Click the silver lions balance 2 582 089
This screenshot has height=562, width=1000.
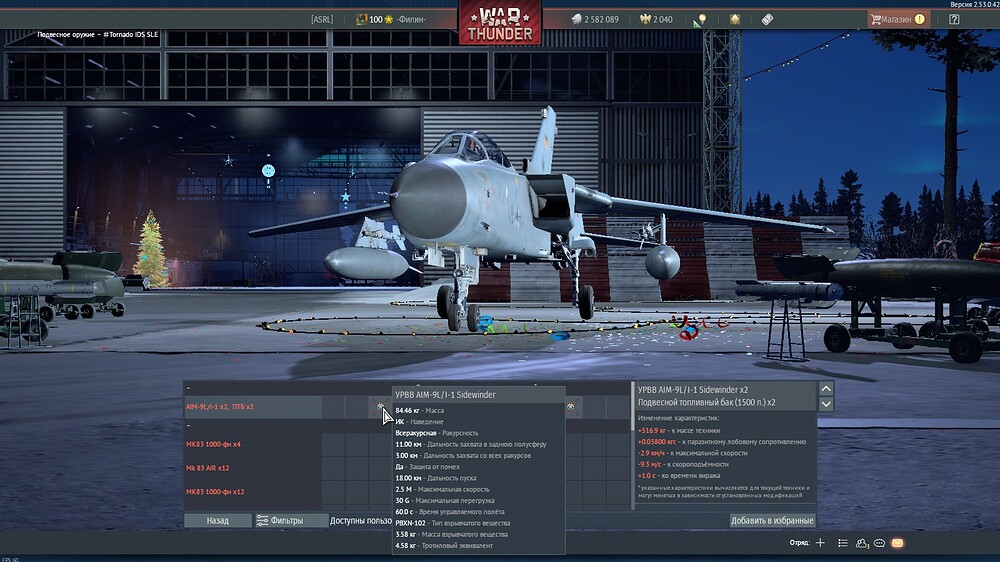click(x=595, y=20)
